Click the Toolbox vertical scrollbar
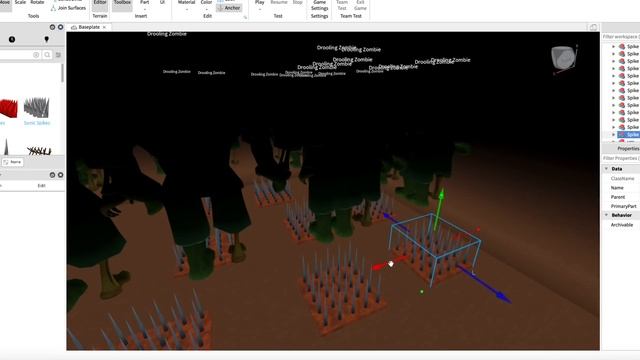 click(x=62, y=73)
